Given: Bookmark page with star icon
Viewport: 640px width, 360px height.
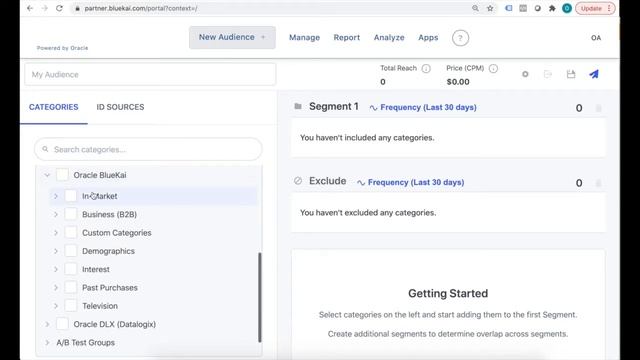Looking at the screenshot, I should pyautogui.click(x=490, y=8).
